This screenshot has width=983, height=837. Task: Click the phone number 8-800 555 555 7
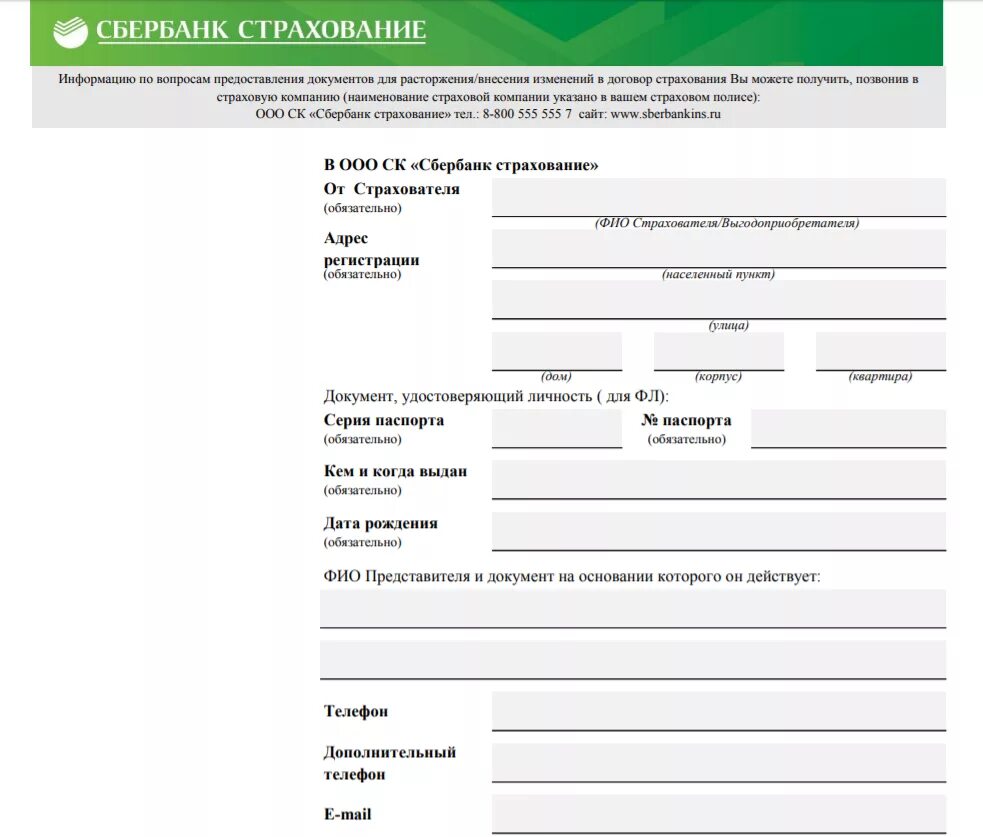[527, 114]
